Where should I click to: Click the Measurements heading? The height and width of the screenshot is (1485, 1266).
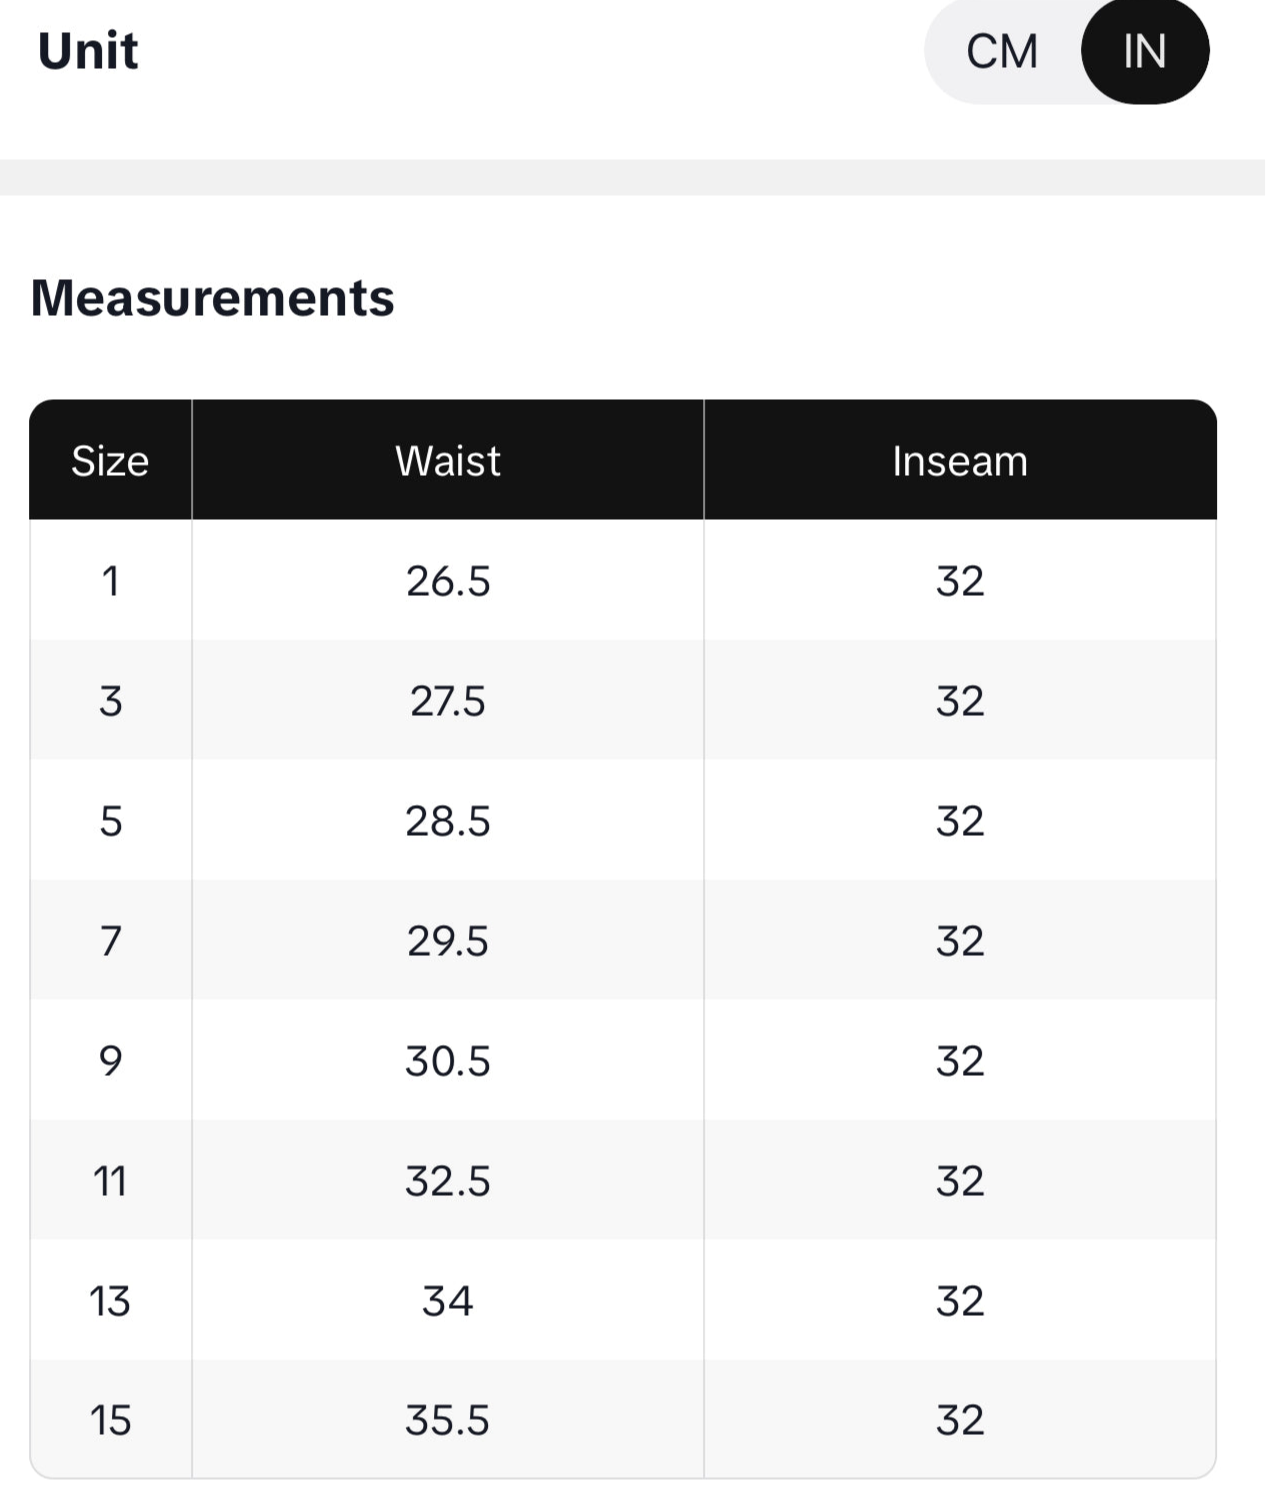pyautogui.click(x=212, y=298)
